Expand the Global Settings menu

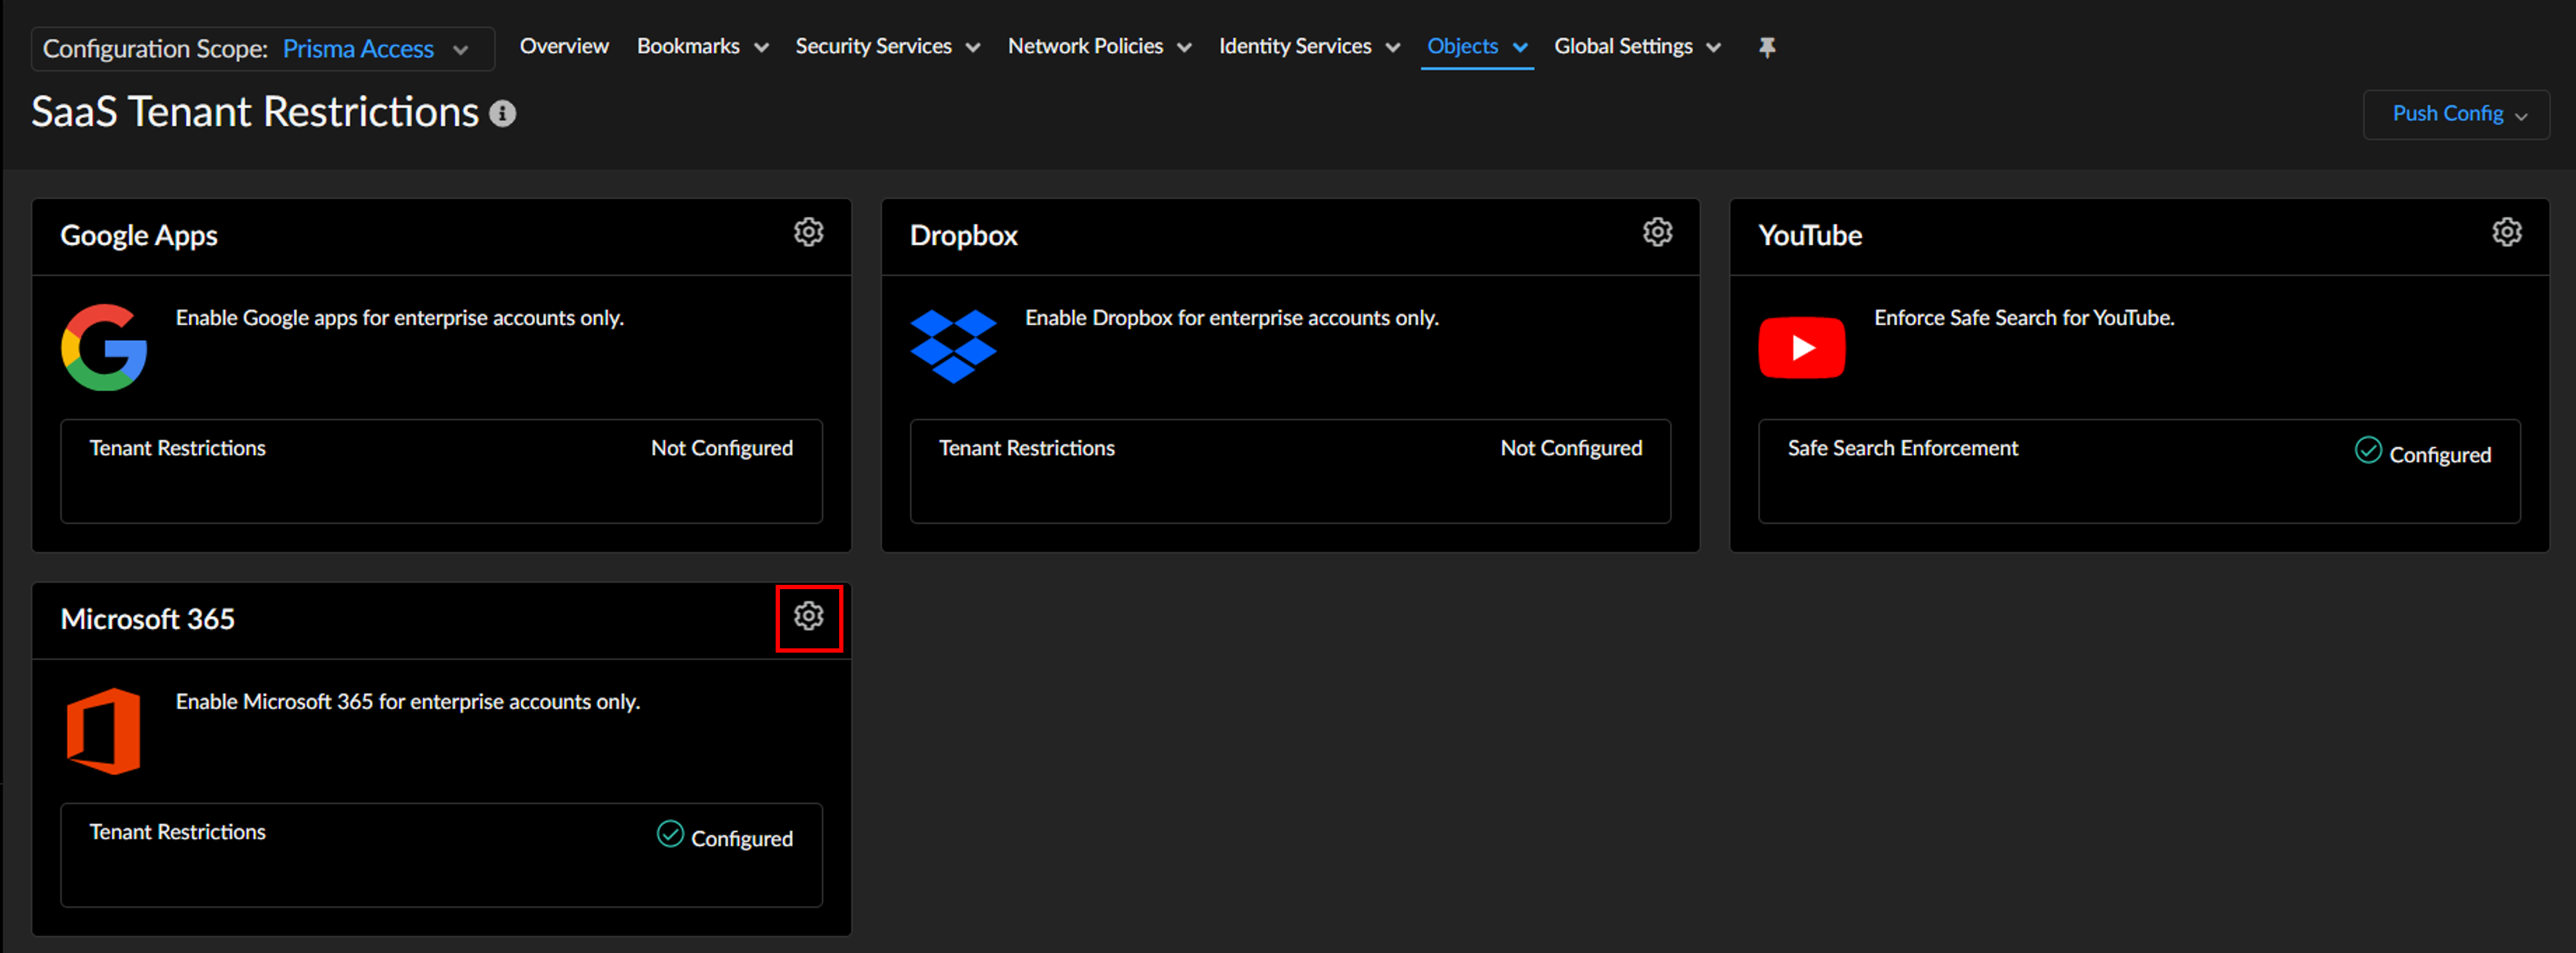point(1637,46)
